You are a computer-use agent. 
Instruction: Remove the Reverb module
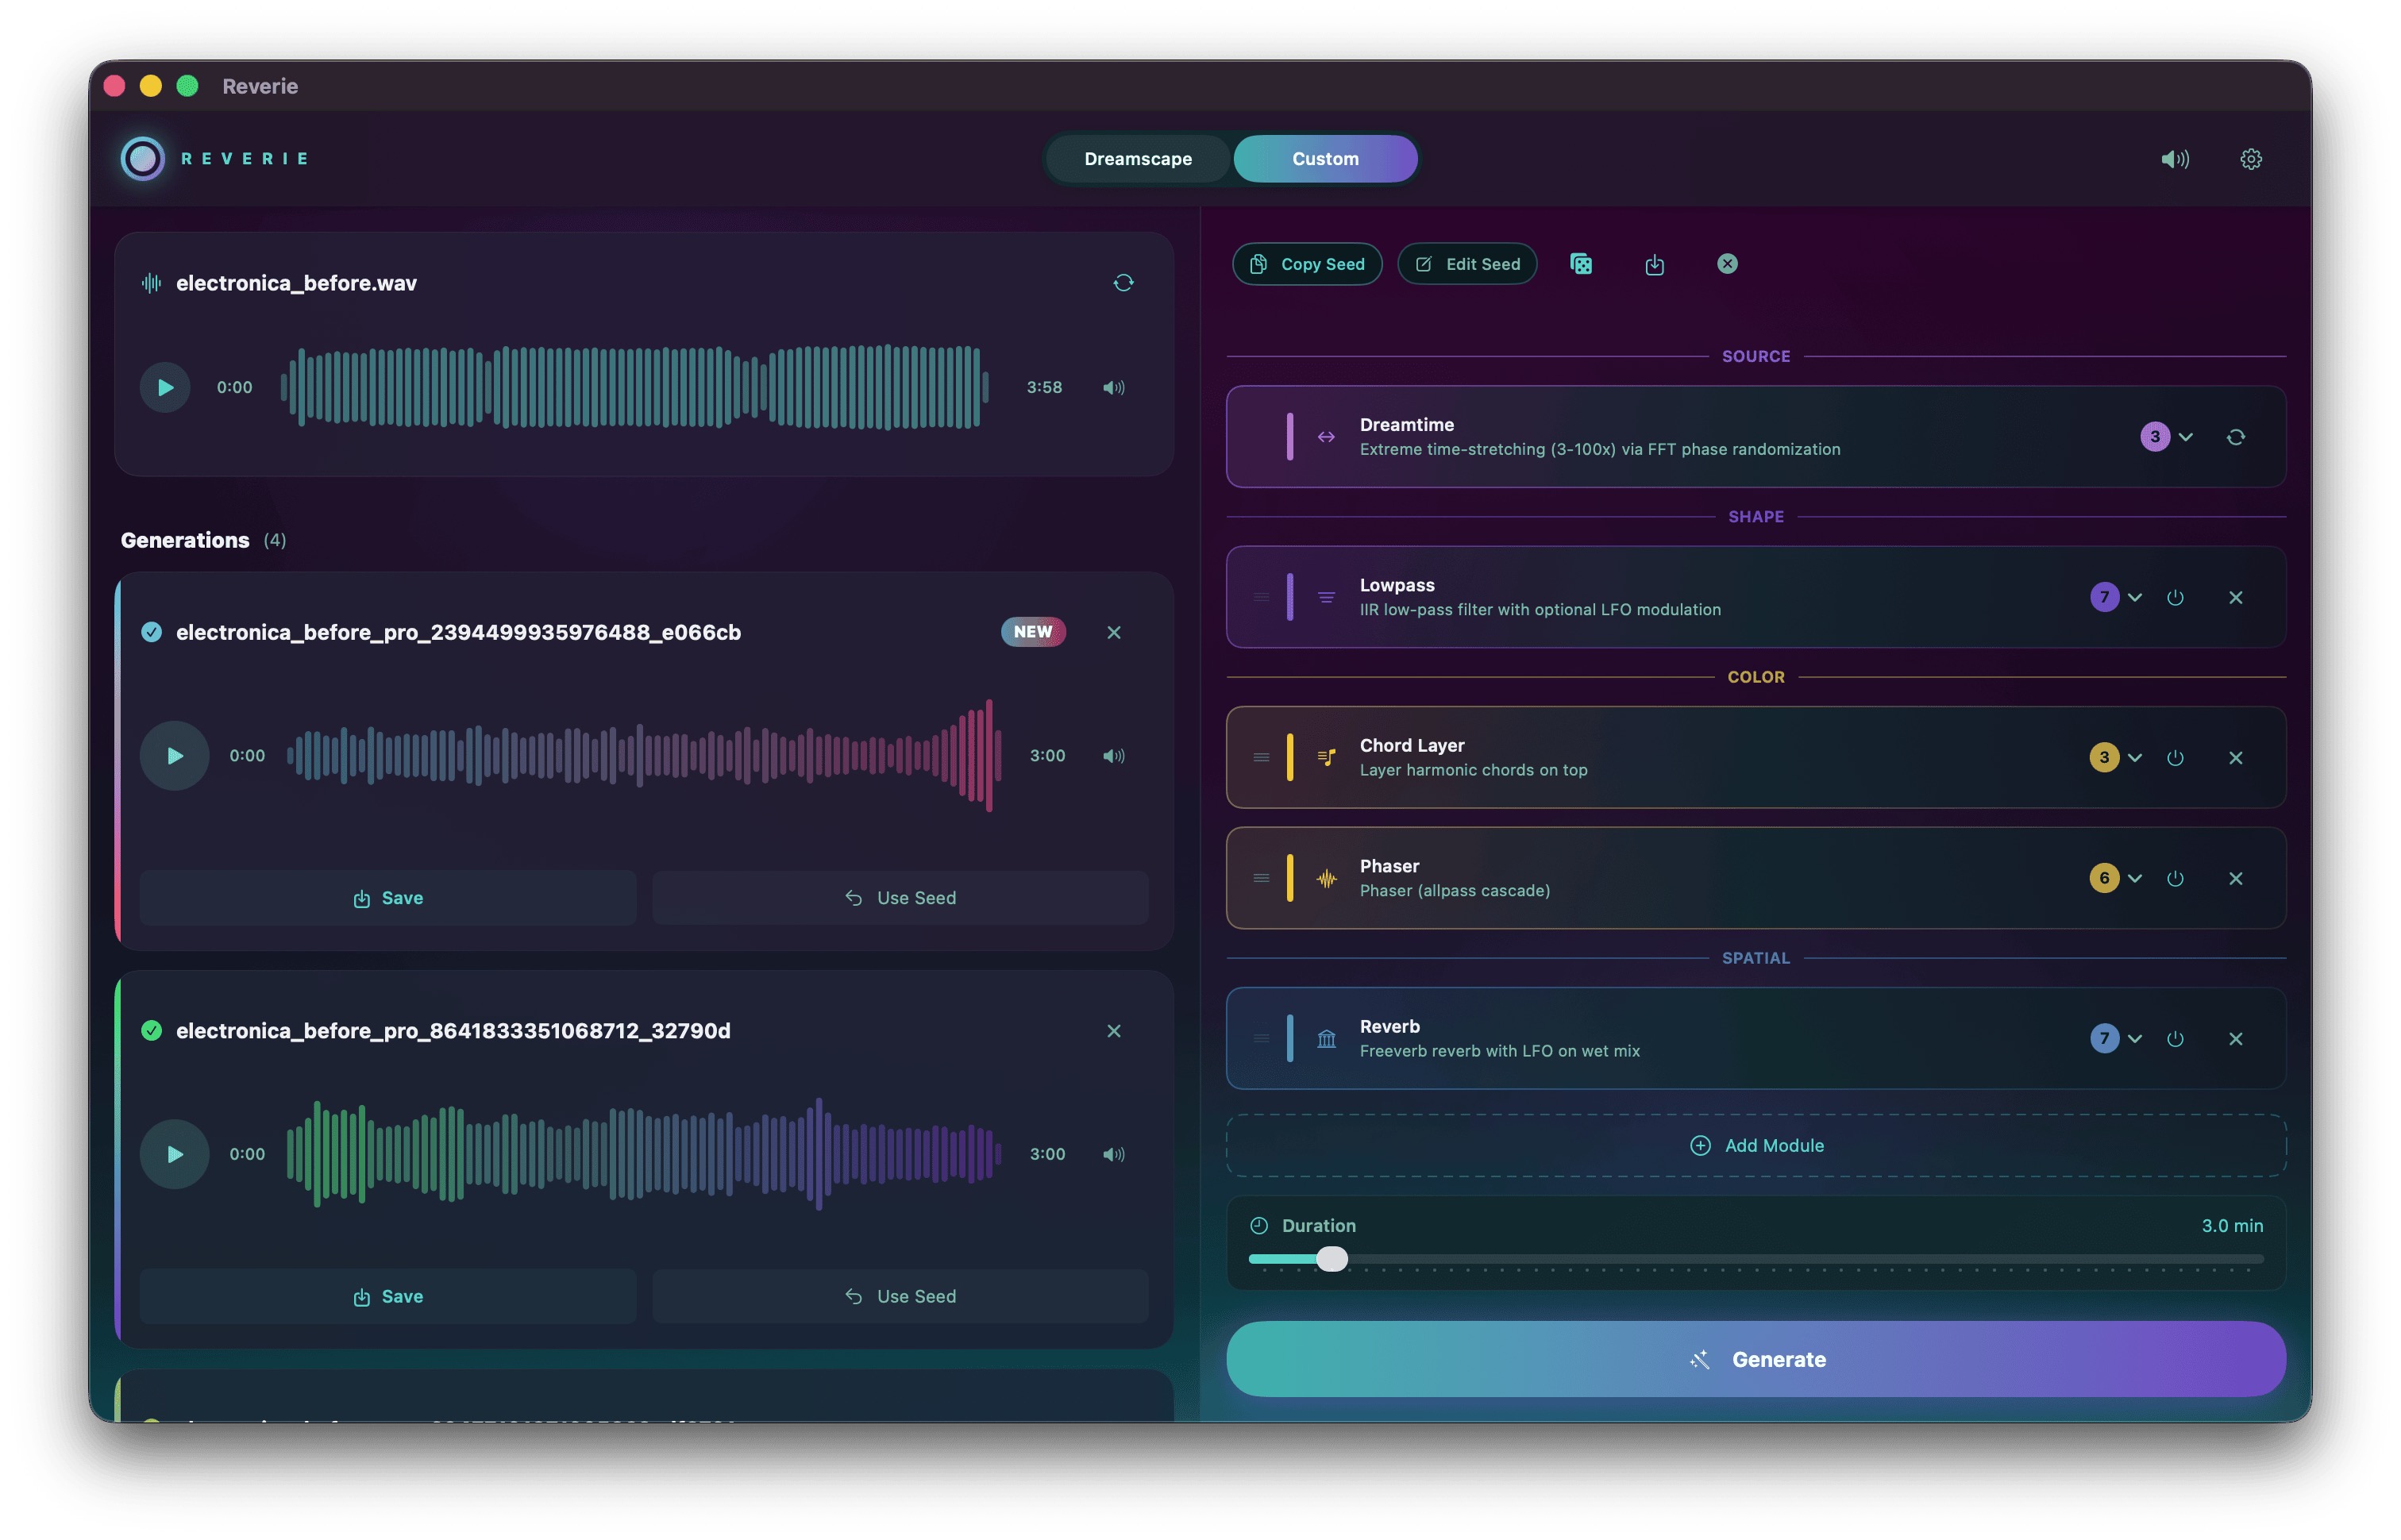pos(2236,1039)
